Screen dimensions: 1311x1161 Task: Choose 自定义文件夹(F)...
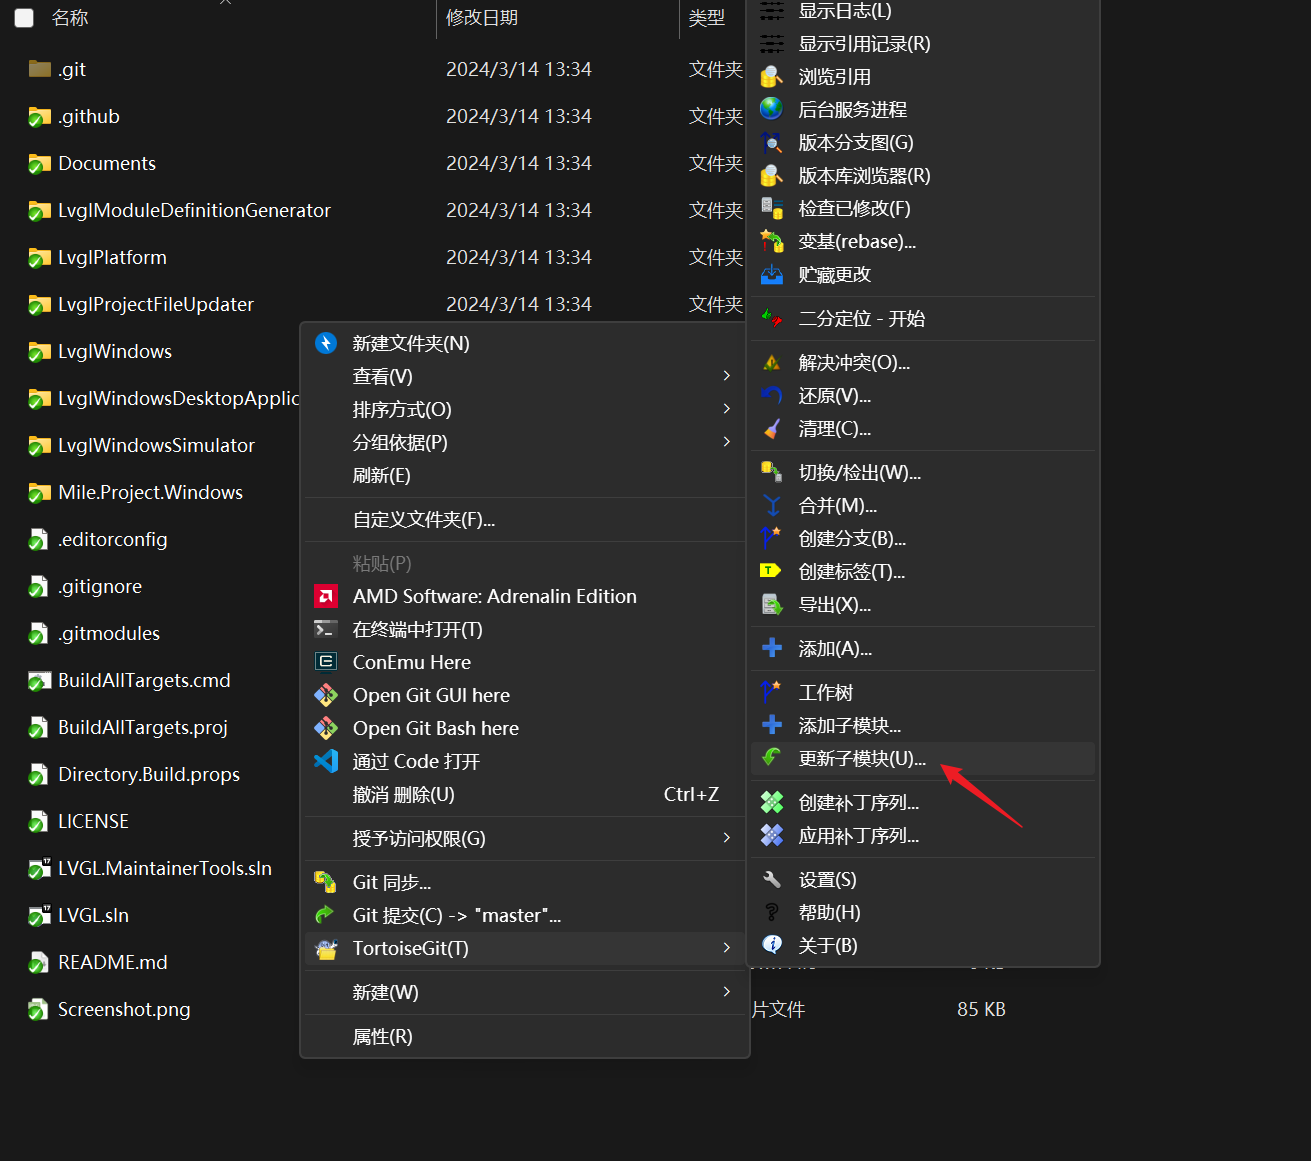(x=526, y=520)
